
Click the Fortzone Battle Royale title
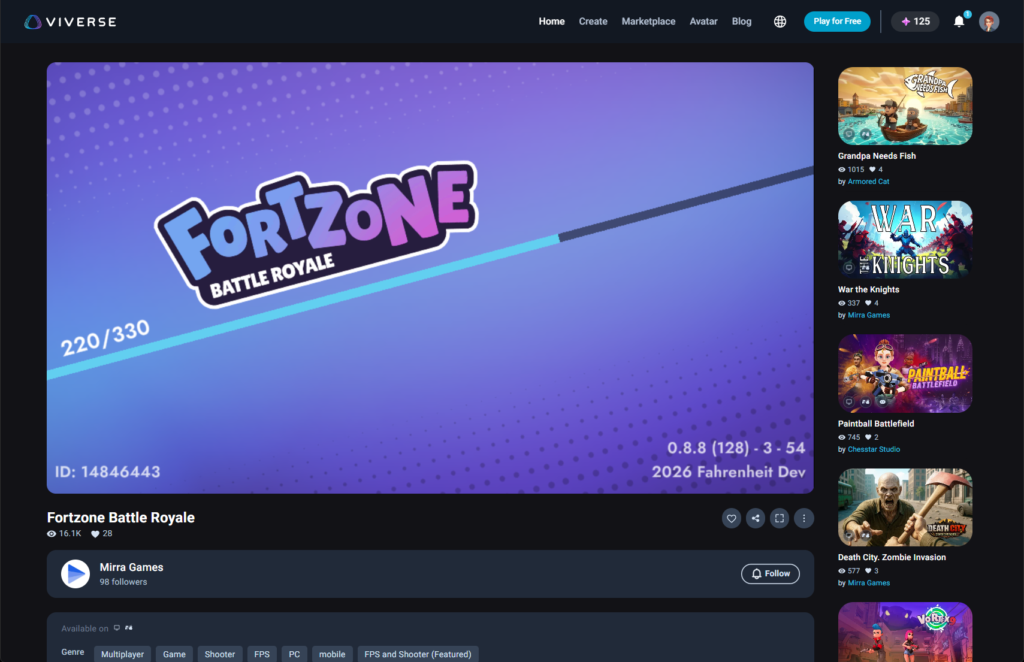(x=121, y=518)
